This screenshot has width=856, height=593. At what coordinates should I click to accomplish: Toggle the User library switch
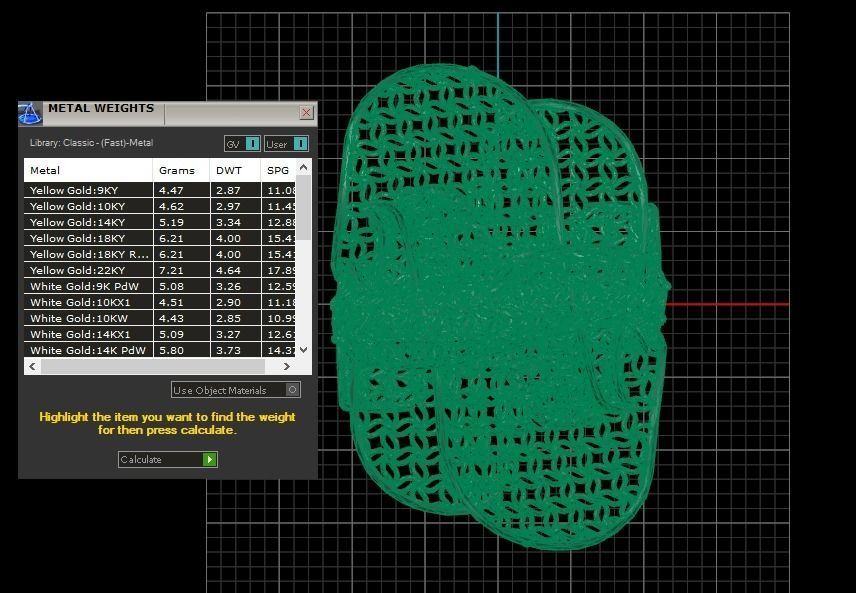[287, 144]
